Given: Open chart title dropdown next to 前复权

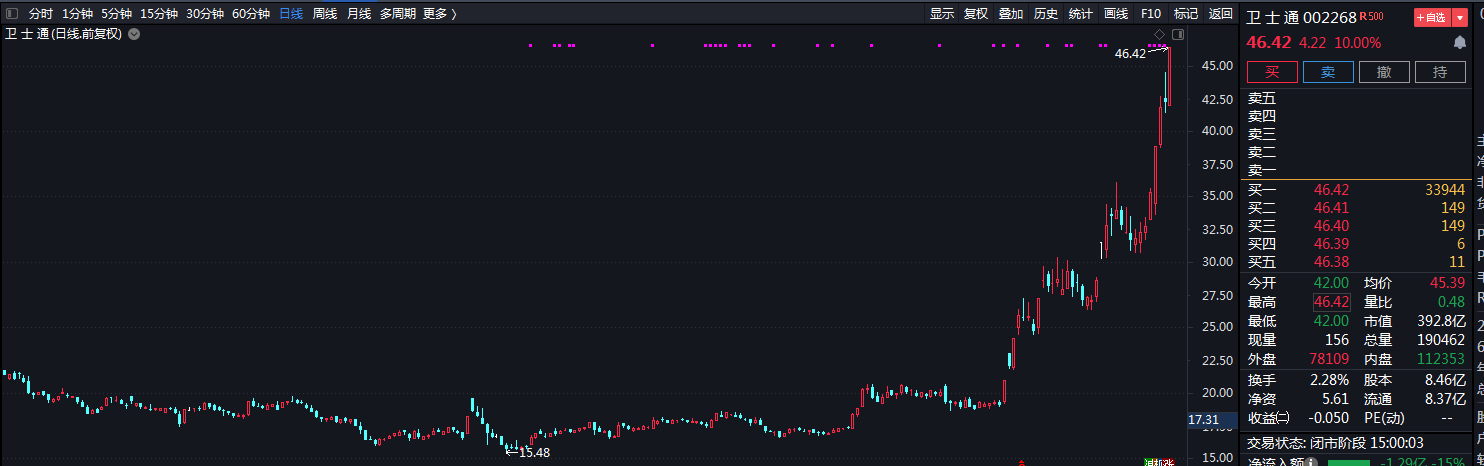Looking at the screenshot, I should coord(134,33).
